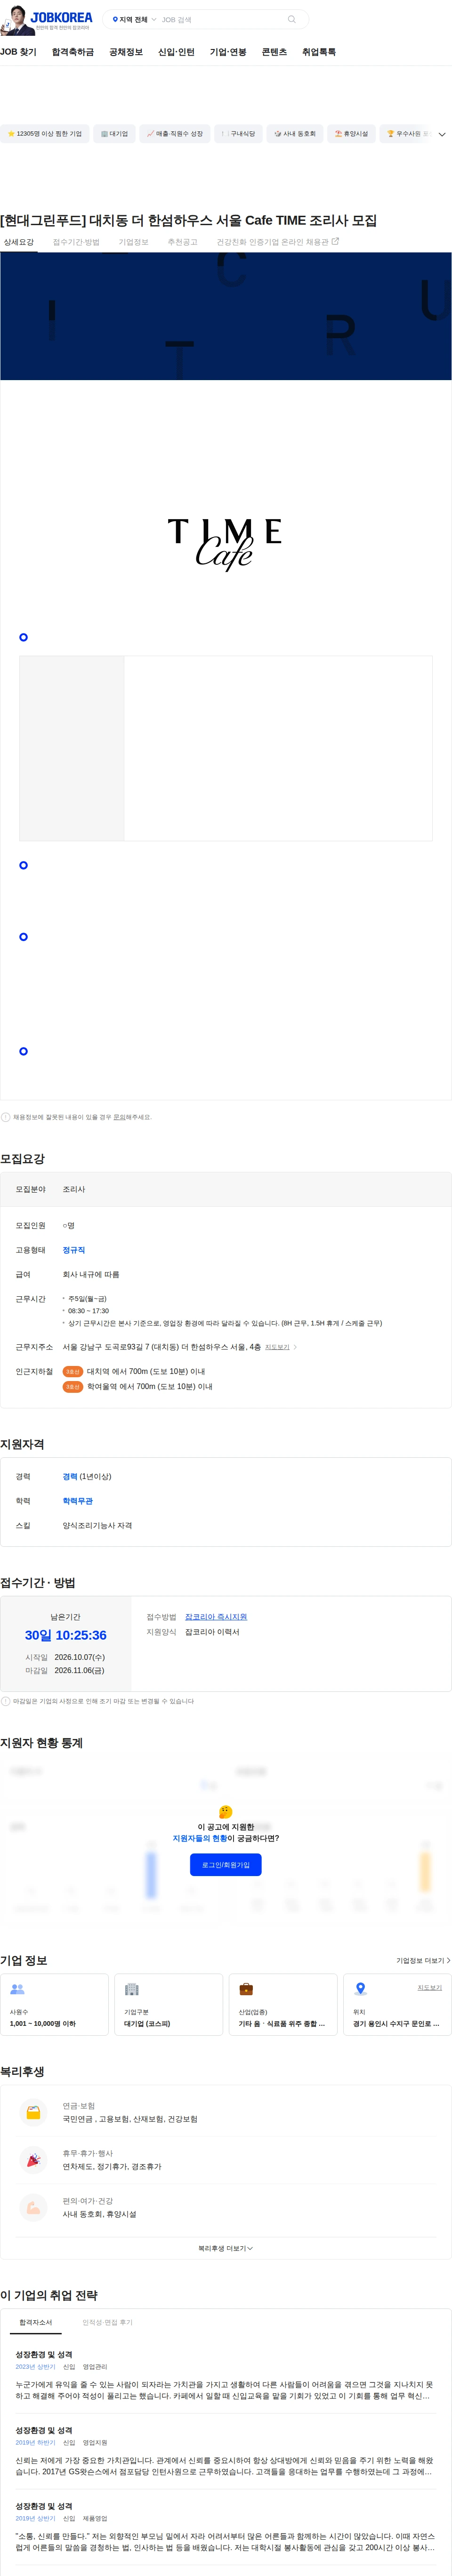Open the 기업·연봉 menu

pos(228,52)
